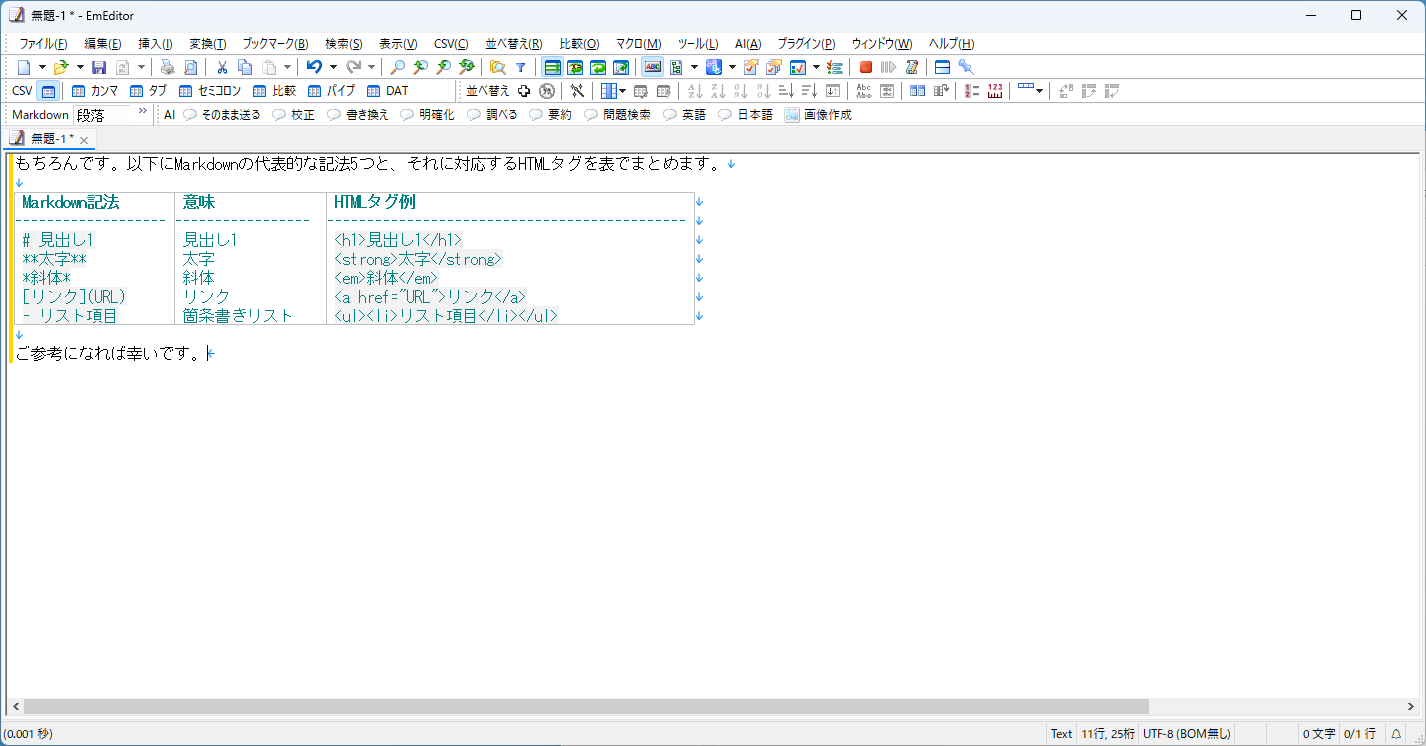Click the 並べ替え toolbar label
The height and width of the screenshot is (746, 1426).
(488, 91)
